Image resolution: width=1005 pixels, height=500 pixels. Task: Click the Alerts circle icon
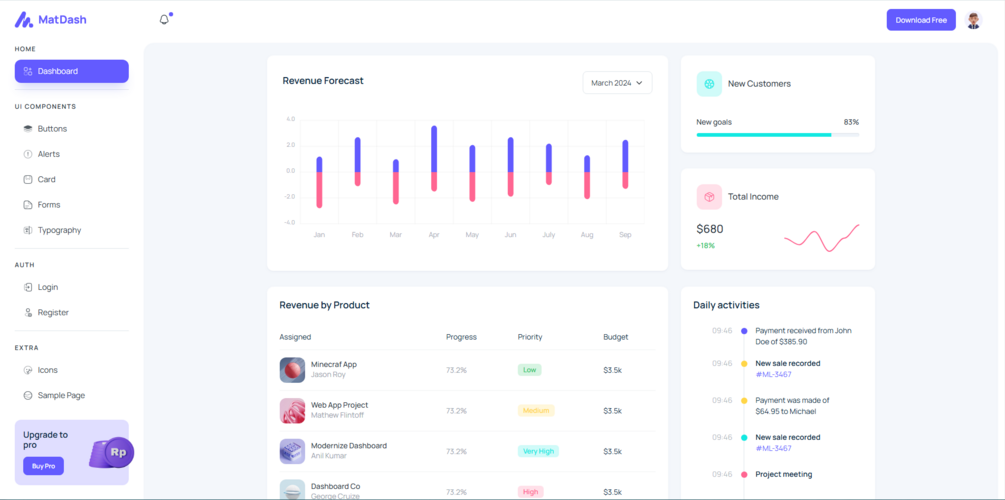[28, 154]
